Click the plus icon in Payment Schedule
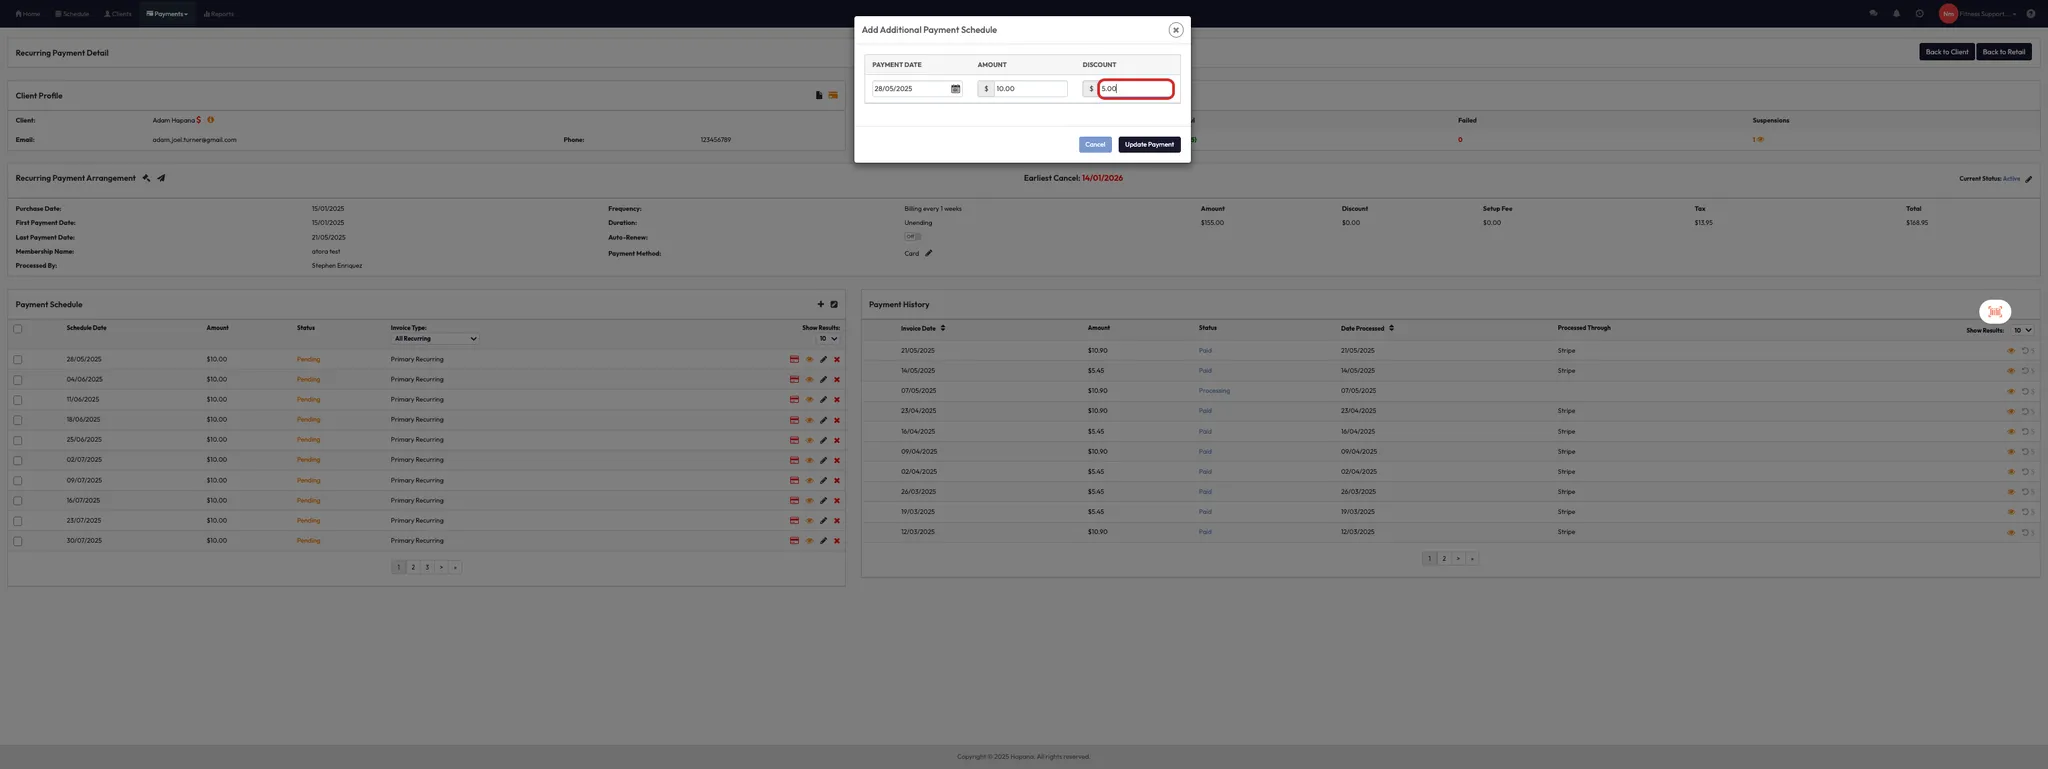The image size is (2048, 769). [x=820, y=304]
